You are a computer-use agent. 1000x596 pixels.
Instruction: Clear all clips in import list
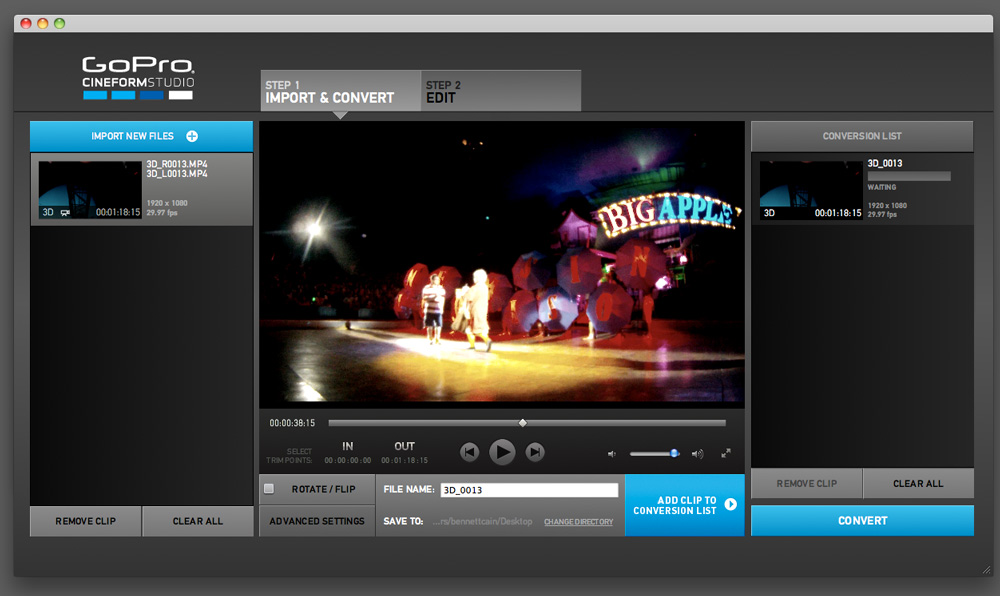[198, 521]
